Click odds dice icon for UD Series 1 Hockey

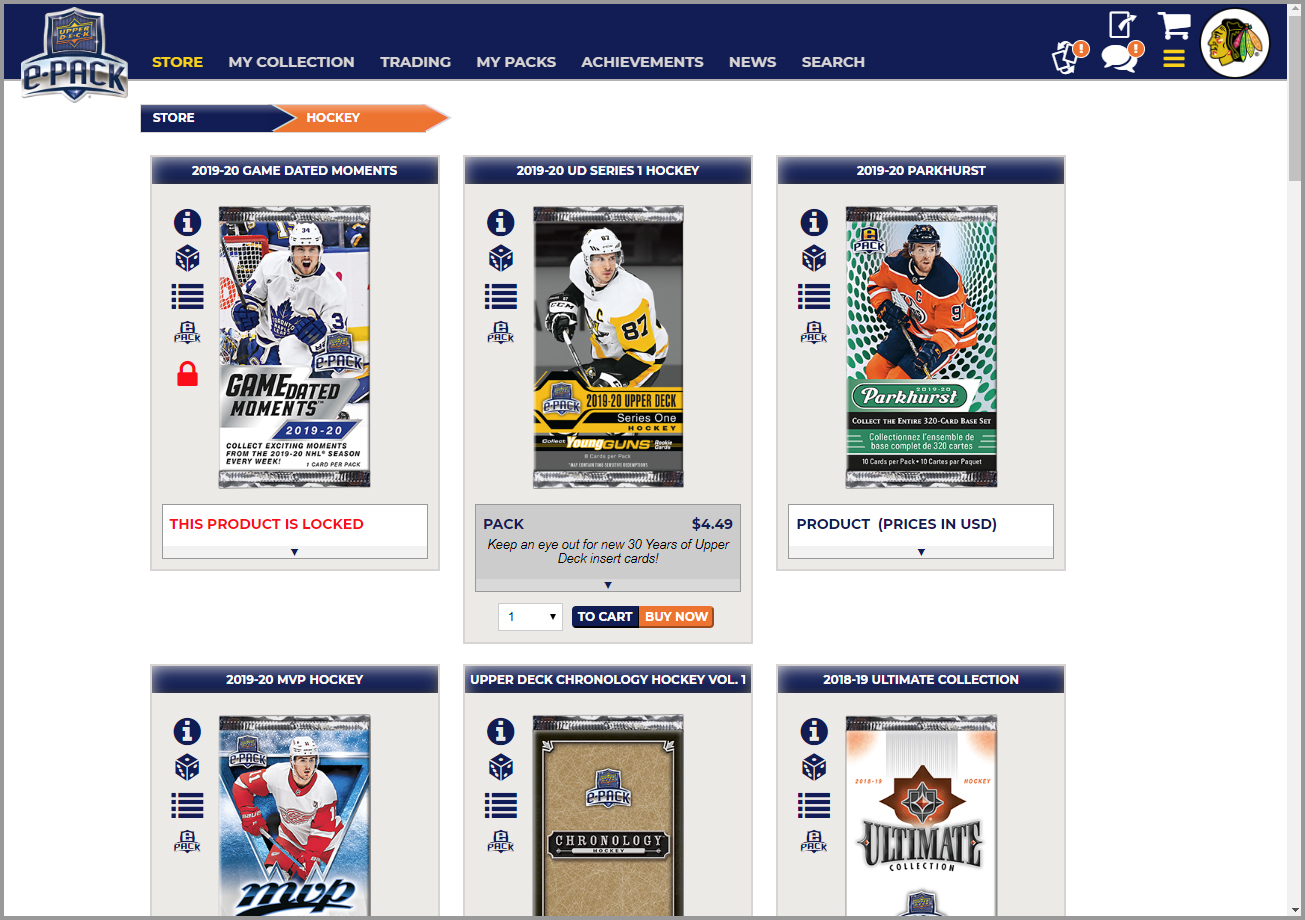[x=501, y=259]
